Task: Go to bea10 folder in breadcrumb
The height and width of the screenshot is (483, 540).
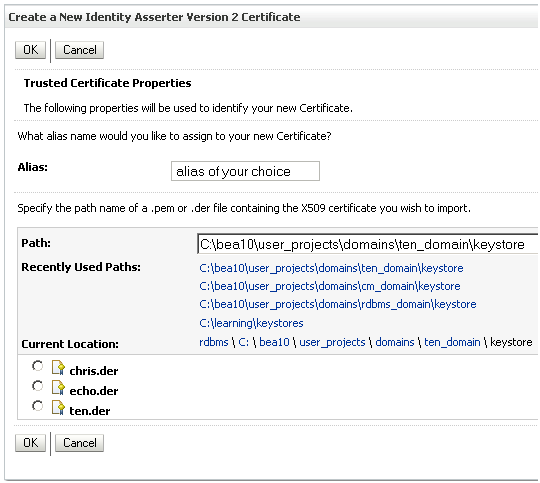Action: 274,342
